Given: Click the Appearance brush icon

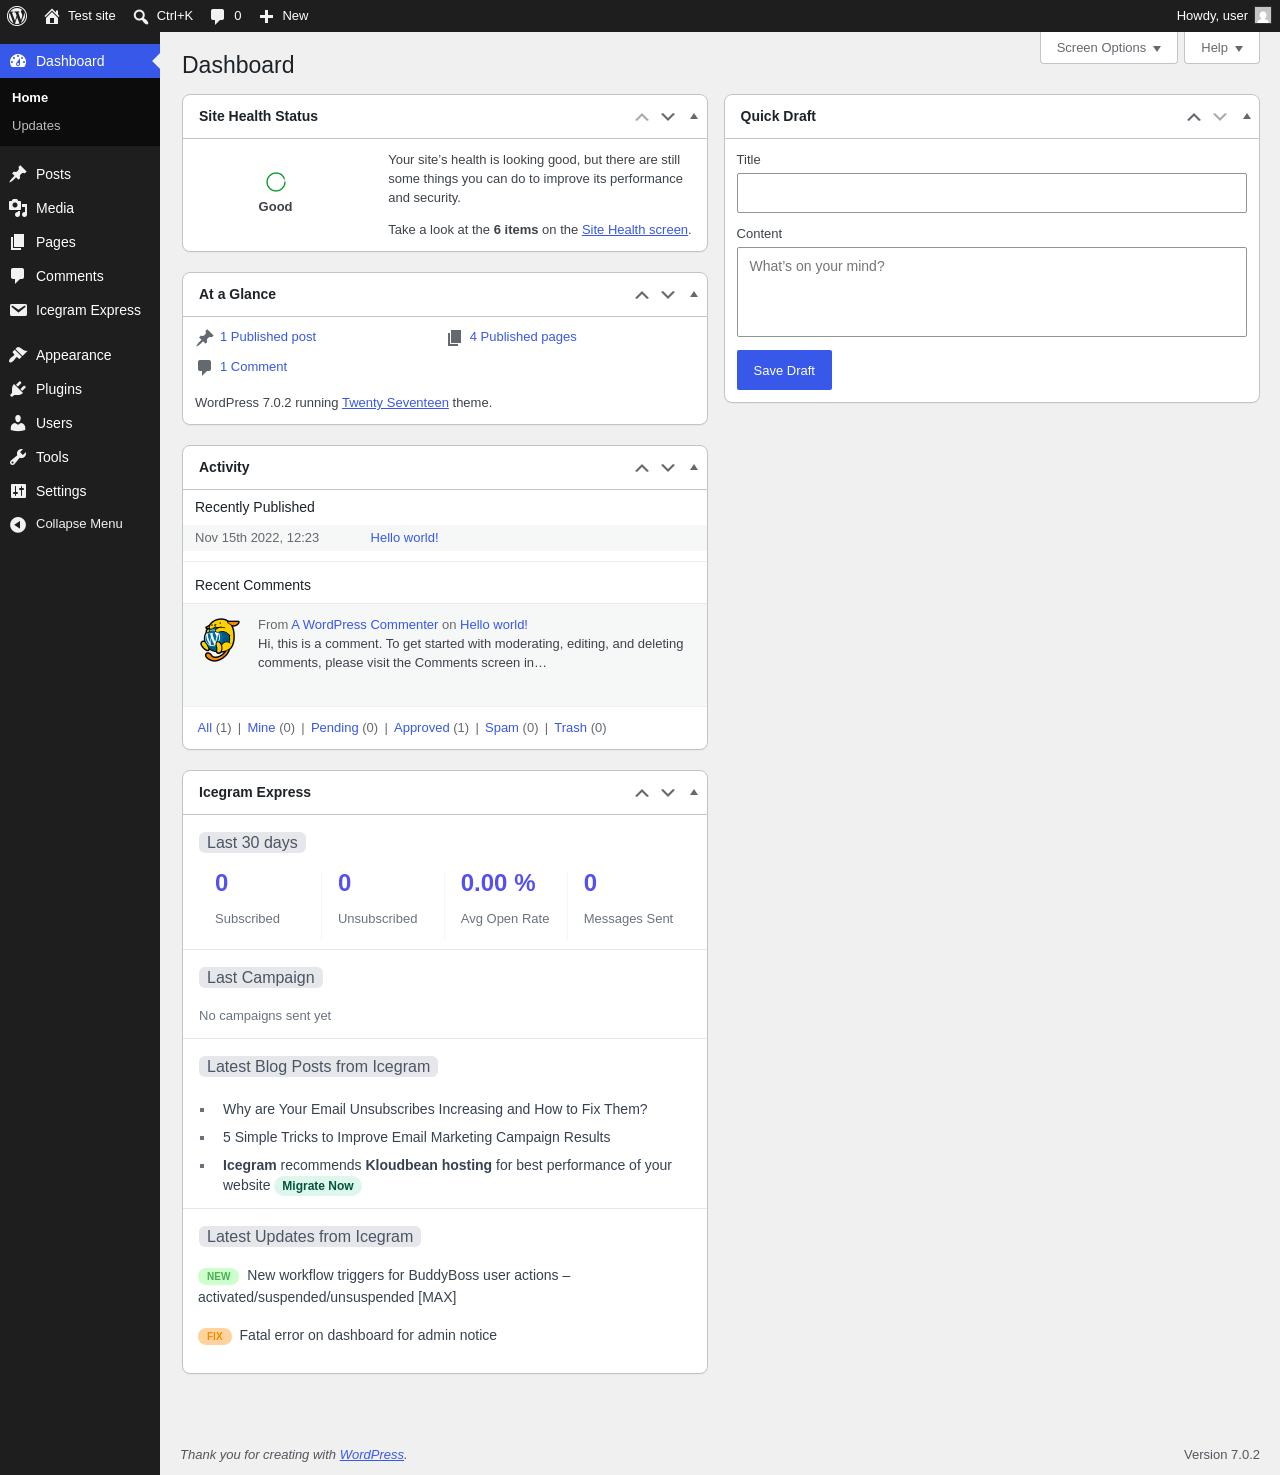Looking at the screenshot, I should 18,355.
